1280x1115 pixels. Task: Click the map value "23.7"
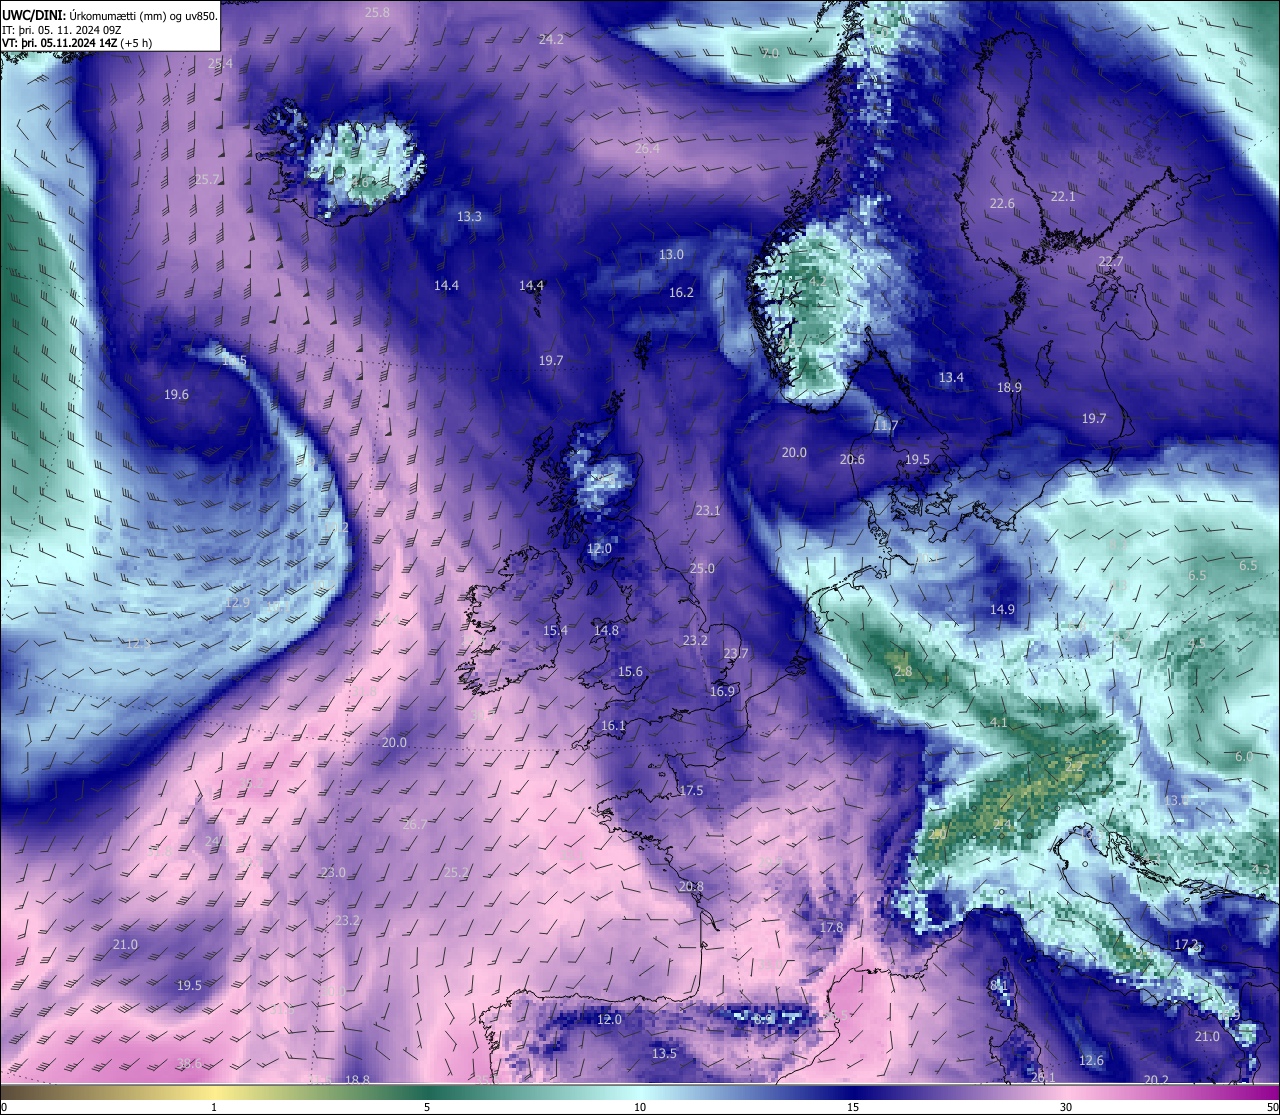[736, 653]
